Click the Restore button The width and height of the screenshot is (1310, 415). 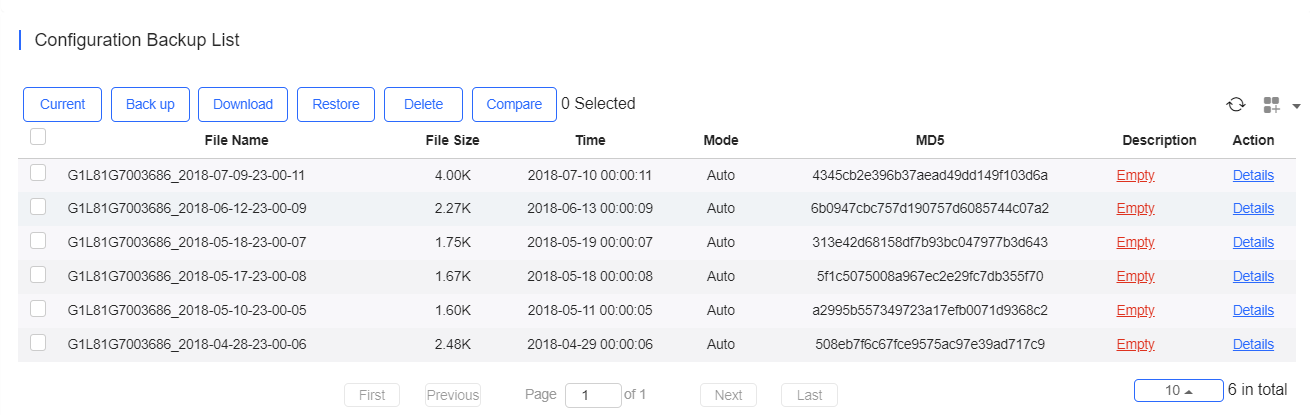(x=336, y=104)
